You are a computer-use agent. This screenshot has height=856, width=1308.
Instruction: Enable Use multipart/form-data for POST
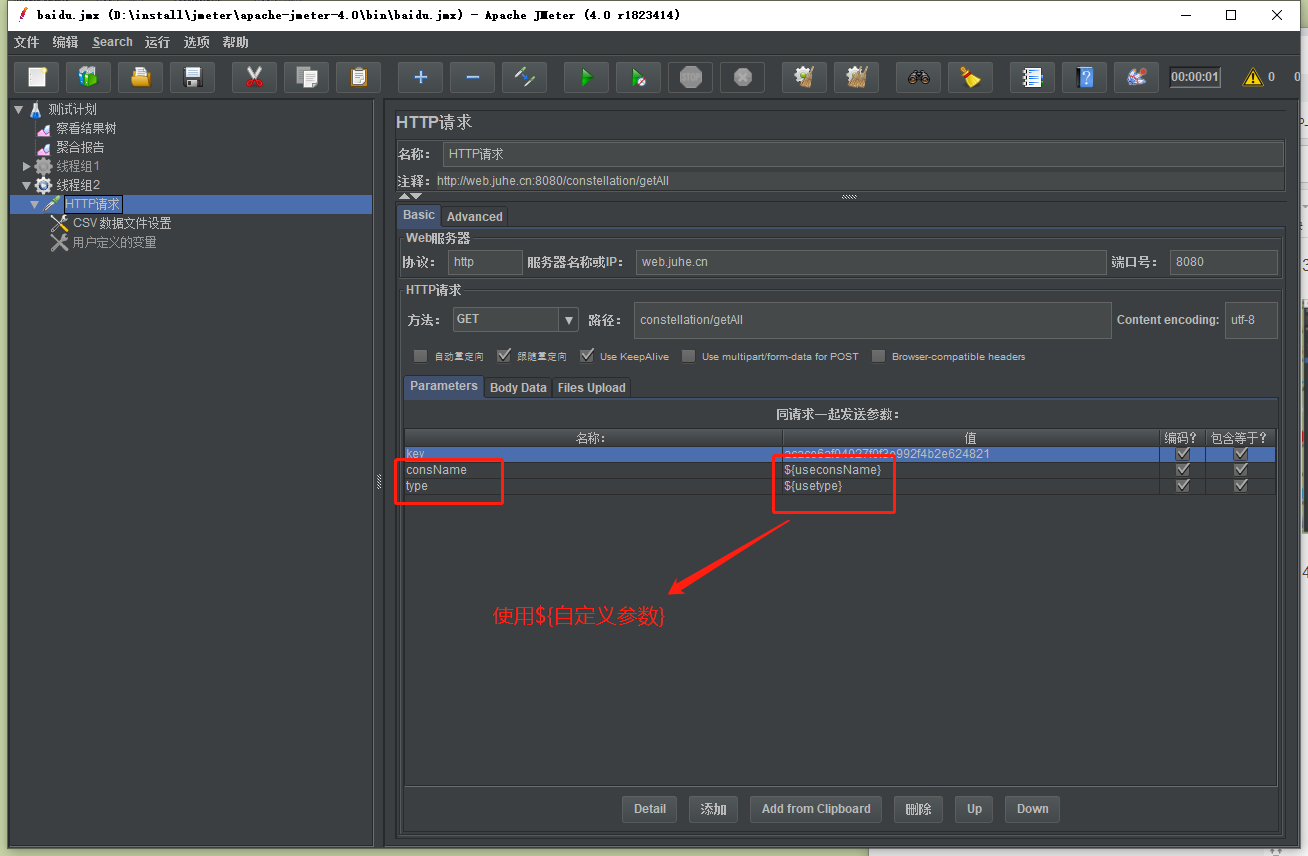tap(689, 356)
